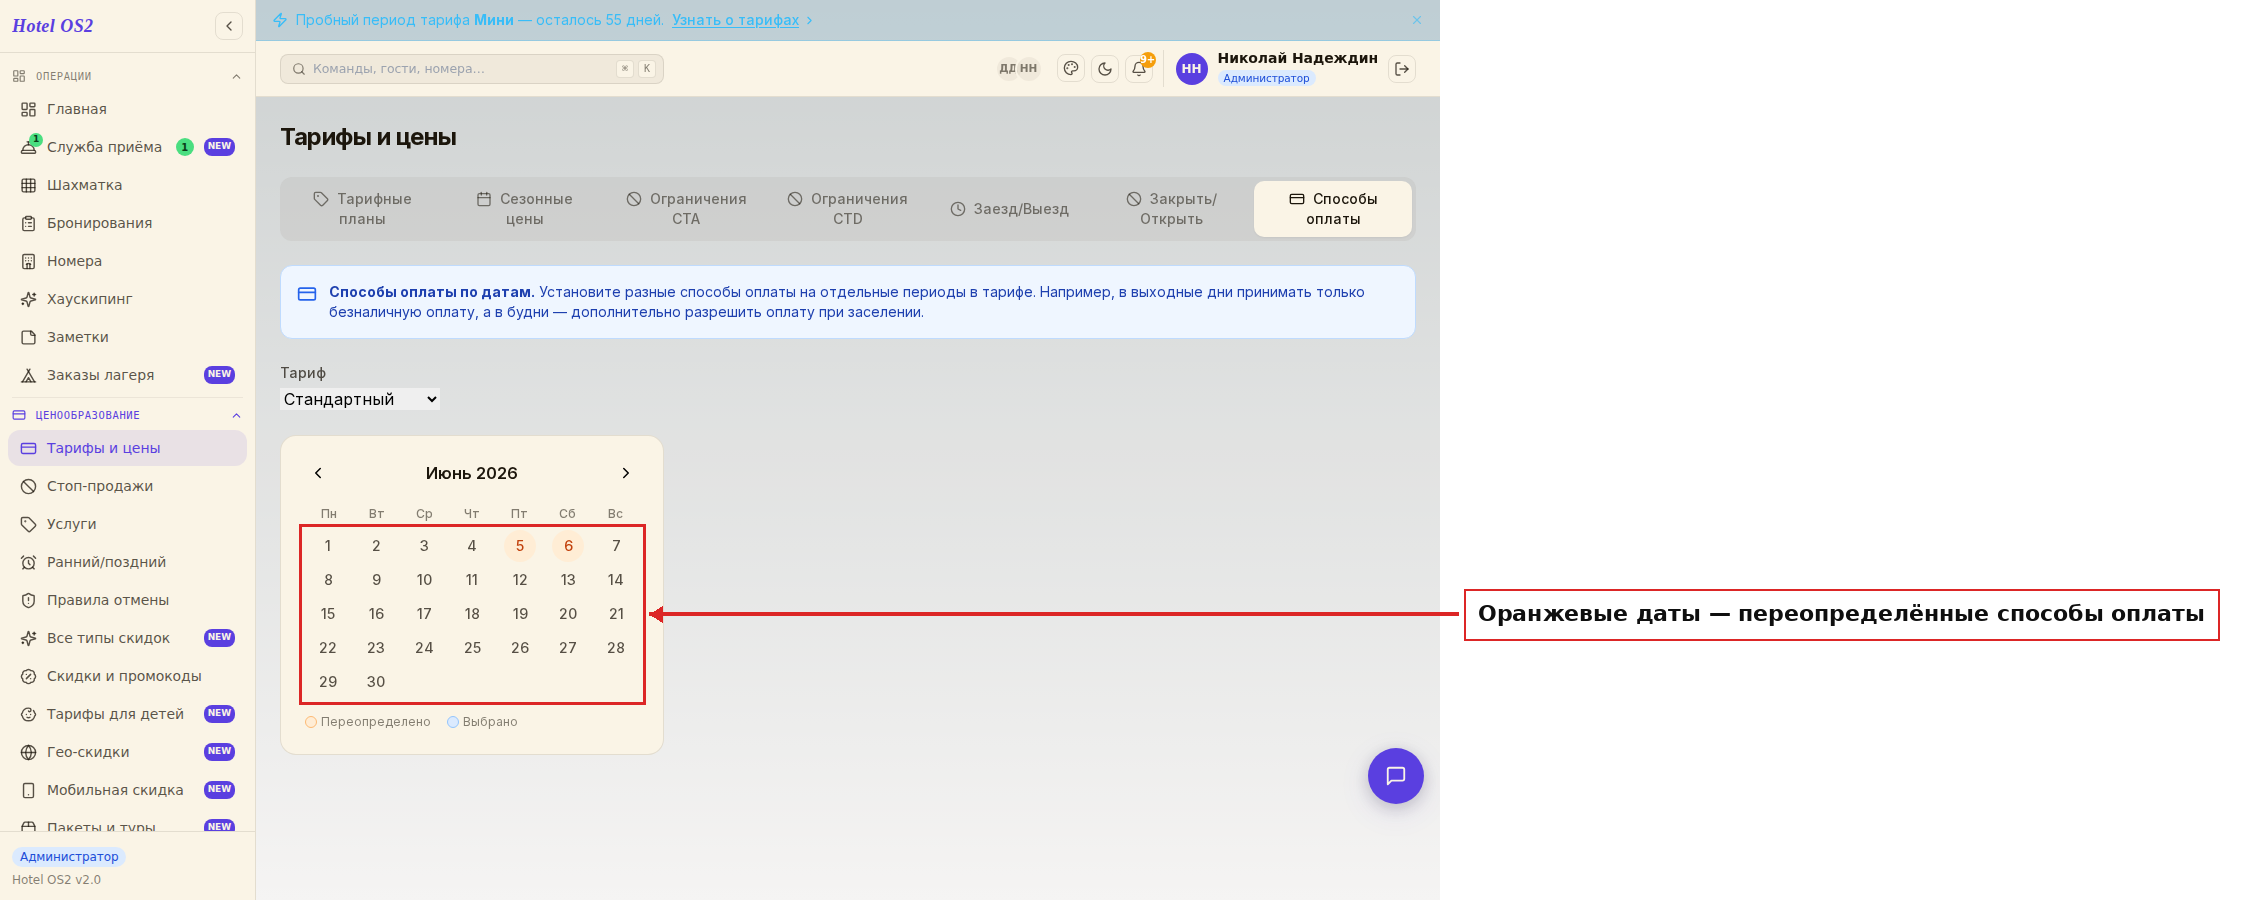Image resolution: width=2243 pixels, height=900 pixels.
Task: Open the chat support bubble
Action: [1396, 776]
